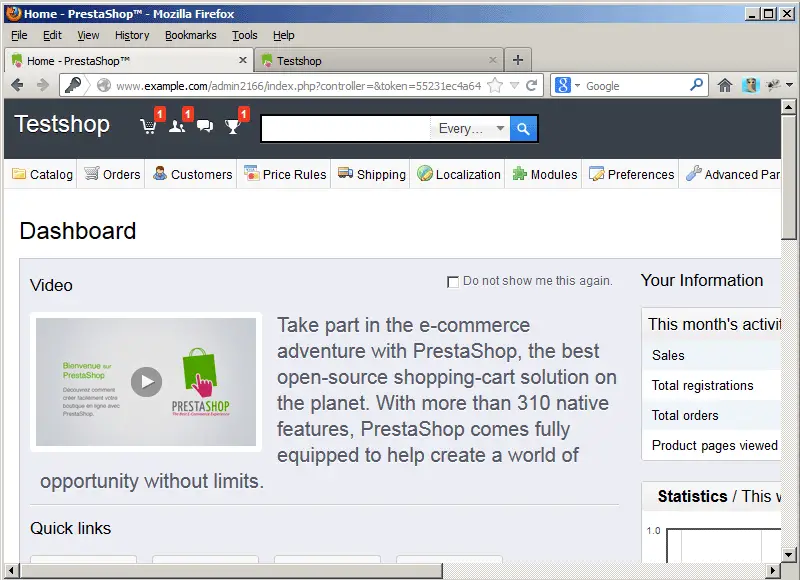Open a new browser tab with plus button
Viewport: 800px width, 580px height.
(x=517, y=60)
